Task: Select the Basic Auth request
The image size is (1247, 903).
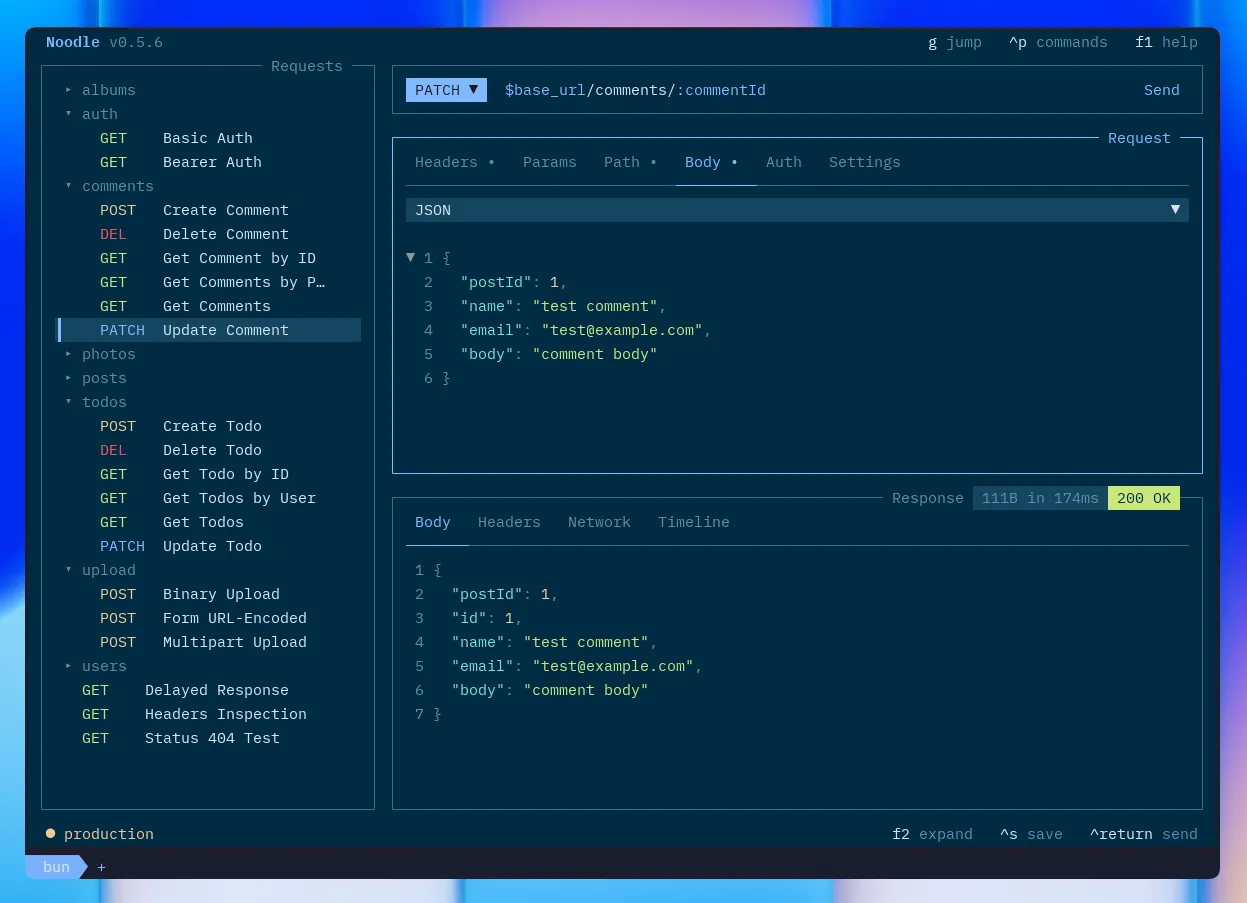Action: [208, 138]
